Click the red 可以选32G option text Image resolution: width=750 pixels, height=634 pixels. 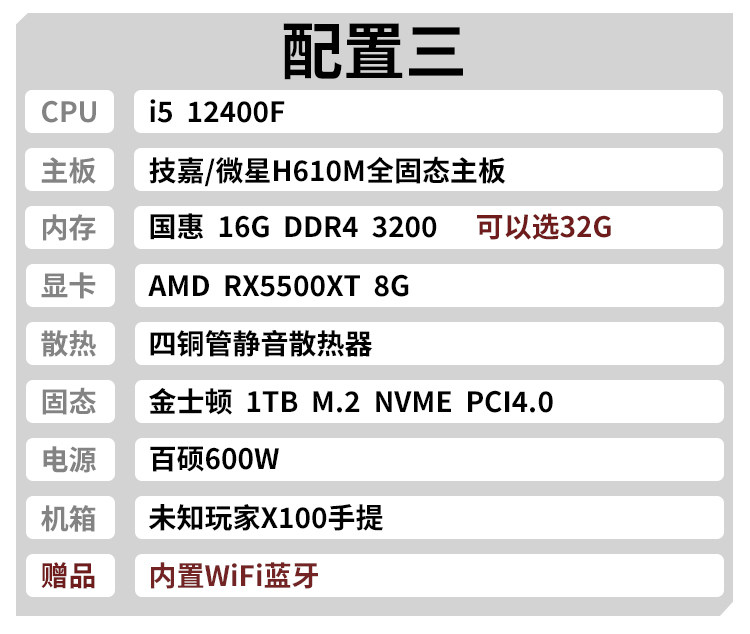coord(543,228)
